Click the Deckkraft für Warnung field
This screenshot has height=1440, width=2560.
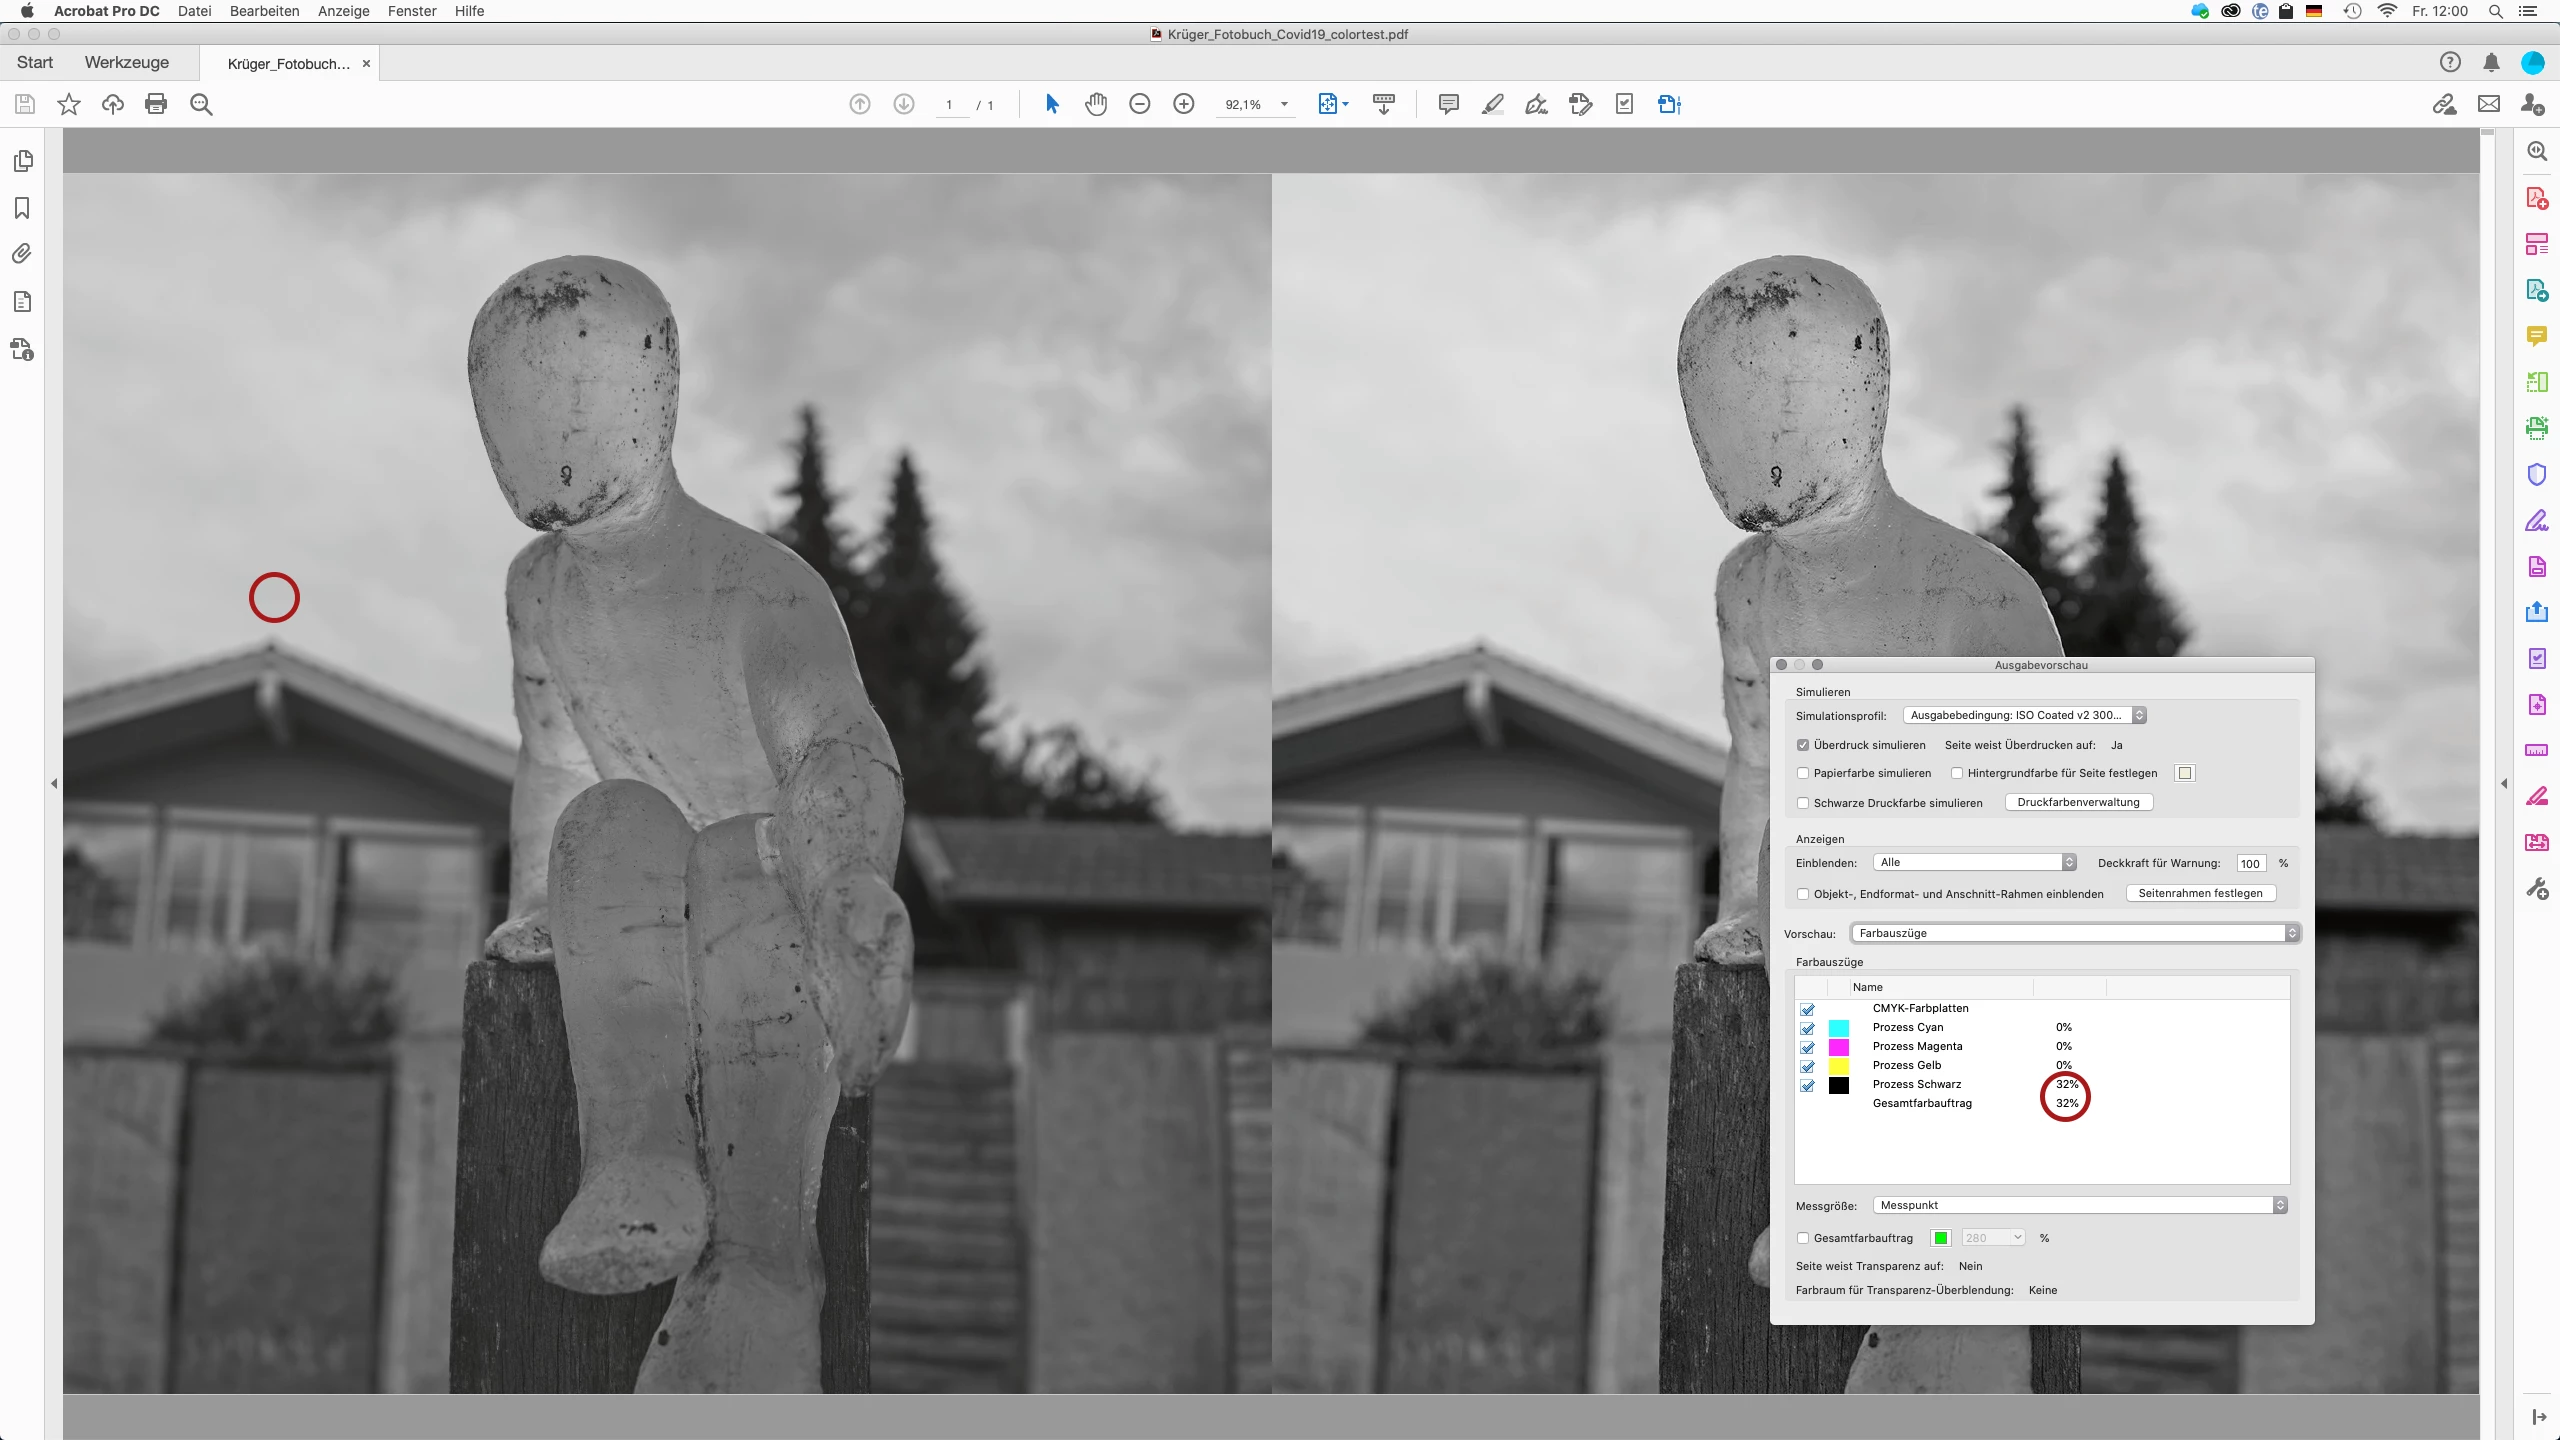point(2250,863)
